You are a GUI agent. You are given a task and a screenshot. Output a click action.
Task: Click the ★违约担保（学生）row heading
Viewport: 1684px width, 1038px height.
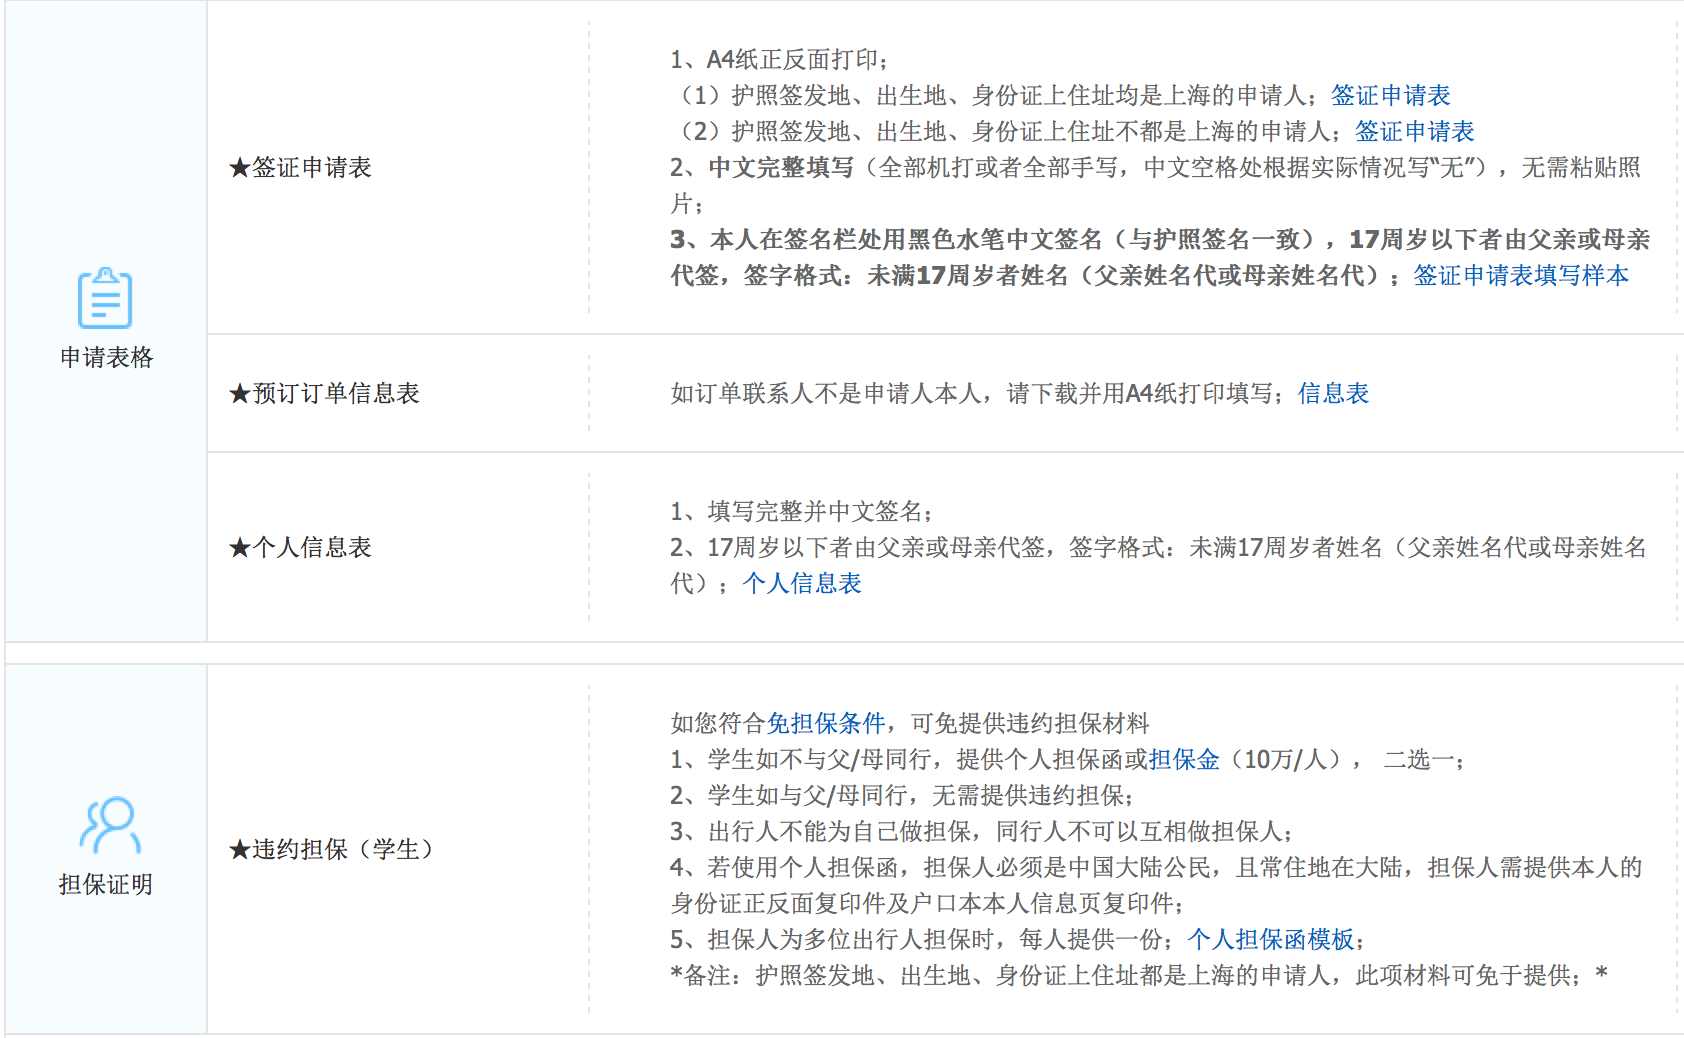point(331,849)
